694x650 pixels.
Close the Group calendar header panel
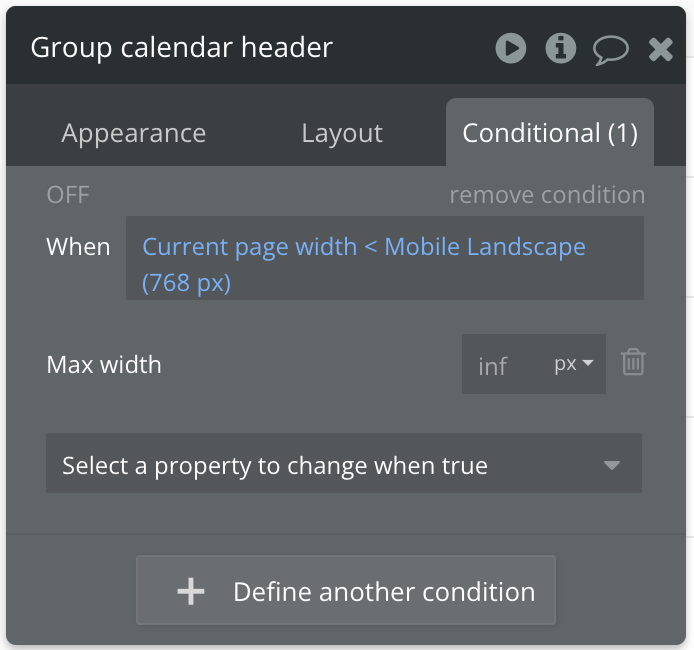pyautogui.click(x=661, y=49)
